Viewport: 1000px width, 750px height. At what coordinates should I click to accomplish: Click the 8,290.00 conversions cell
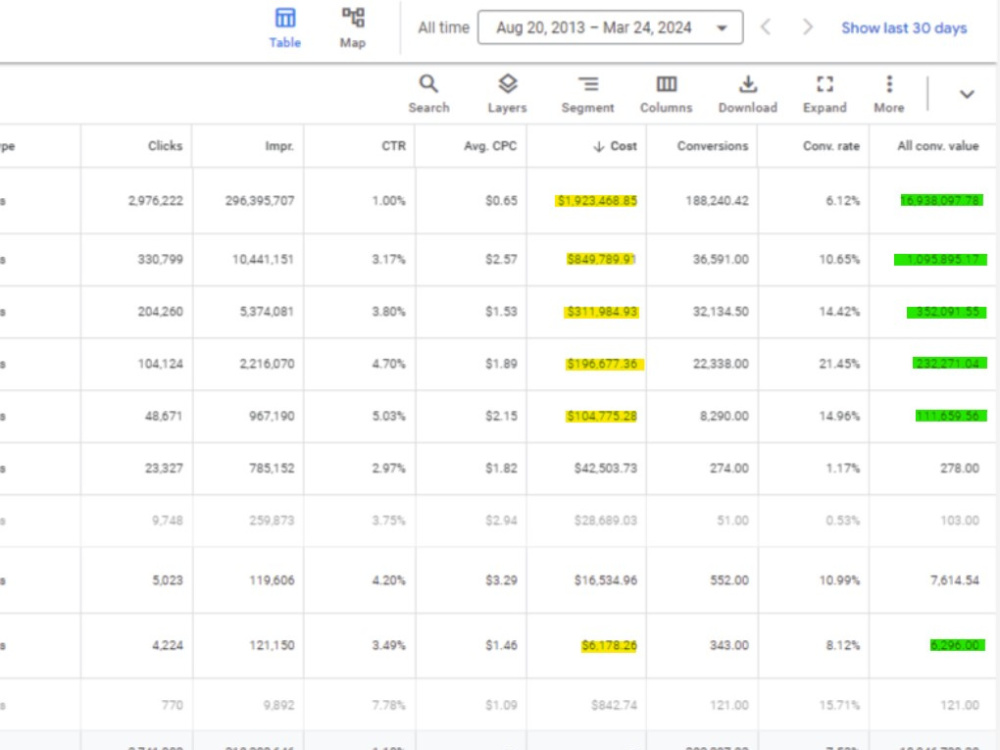click(x=724, y=416)
